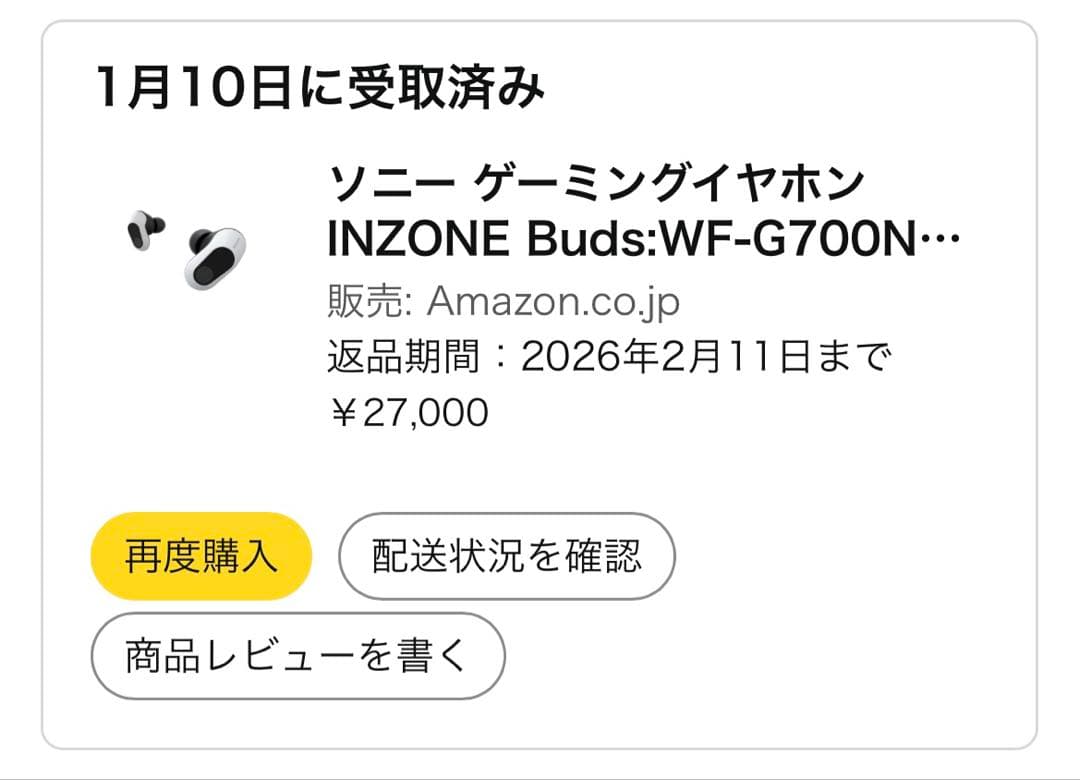This screenshot has width=1080, height=780.
Task: Click the 販売 seller label
Action: point(355,300)
